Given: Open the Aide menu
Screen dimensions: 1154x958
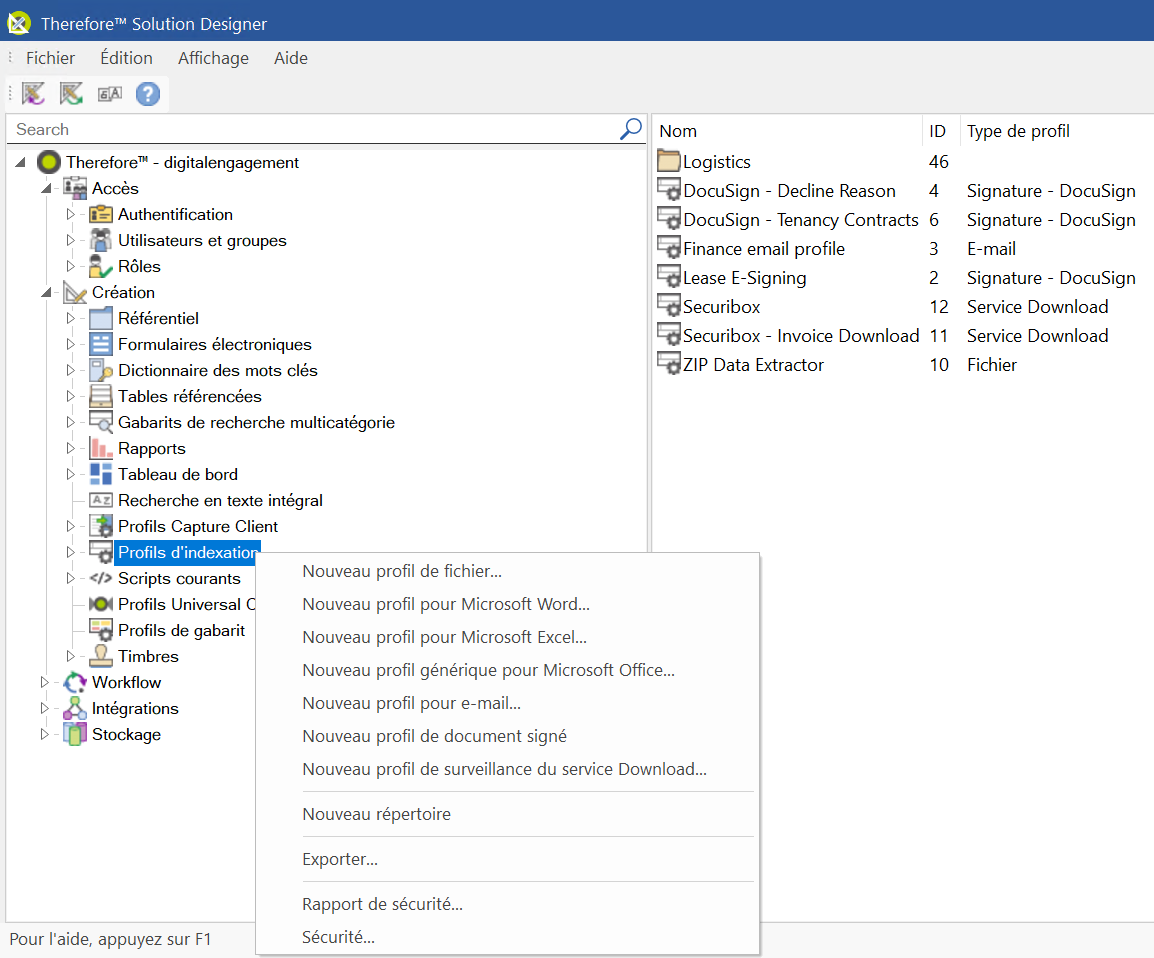Looking at the screenshot, I should pos(291,58).
